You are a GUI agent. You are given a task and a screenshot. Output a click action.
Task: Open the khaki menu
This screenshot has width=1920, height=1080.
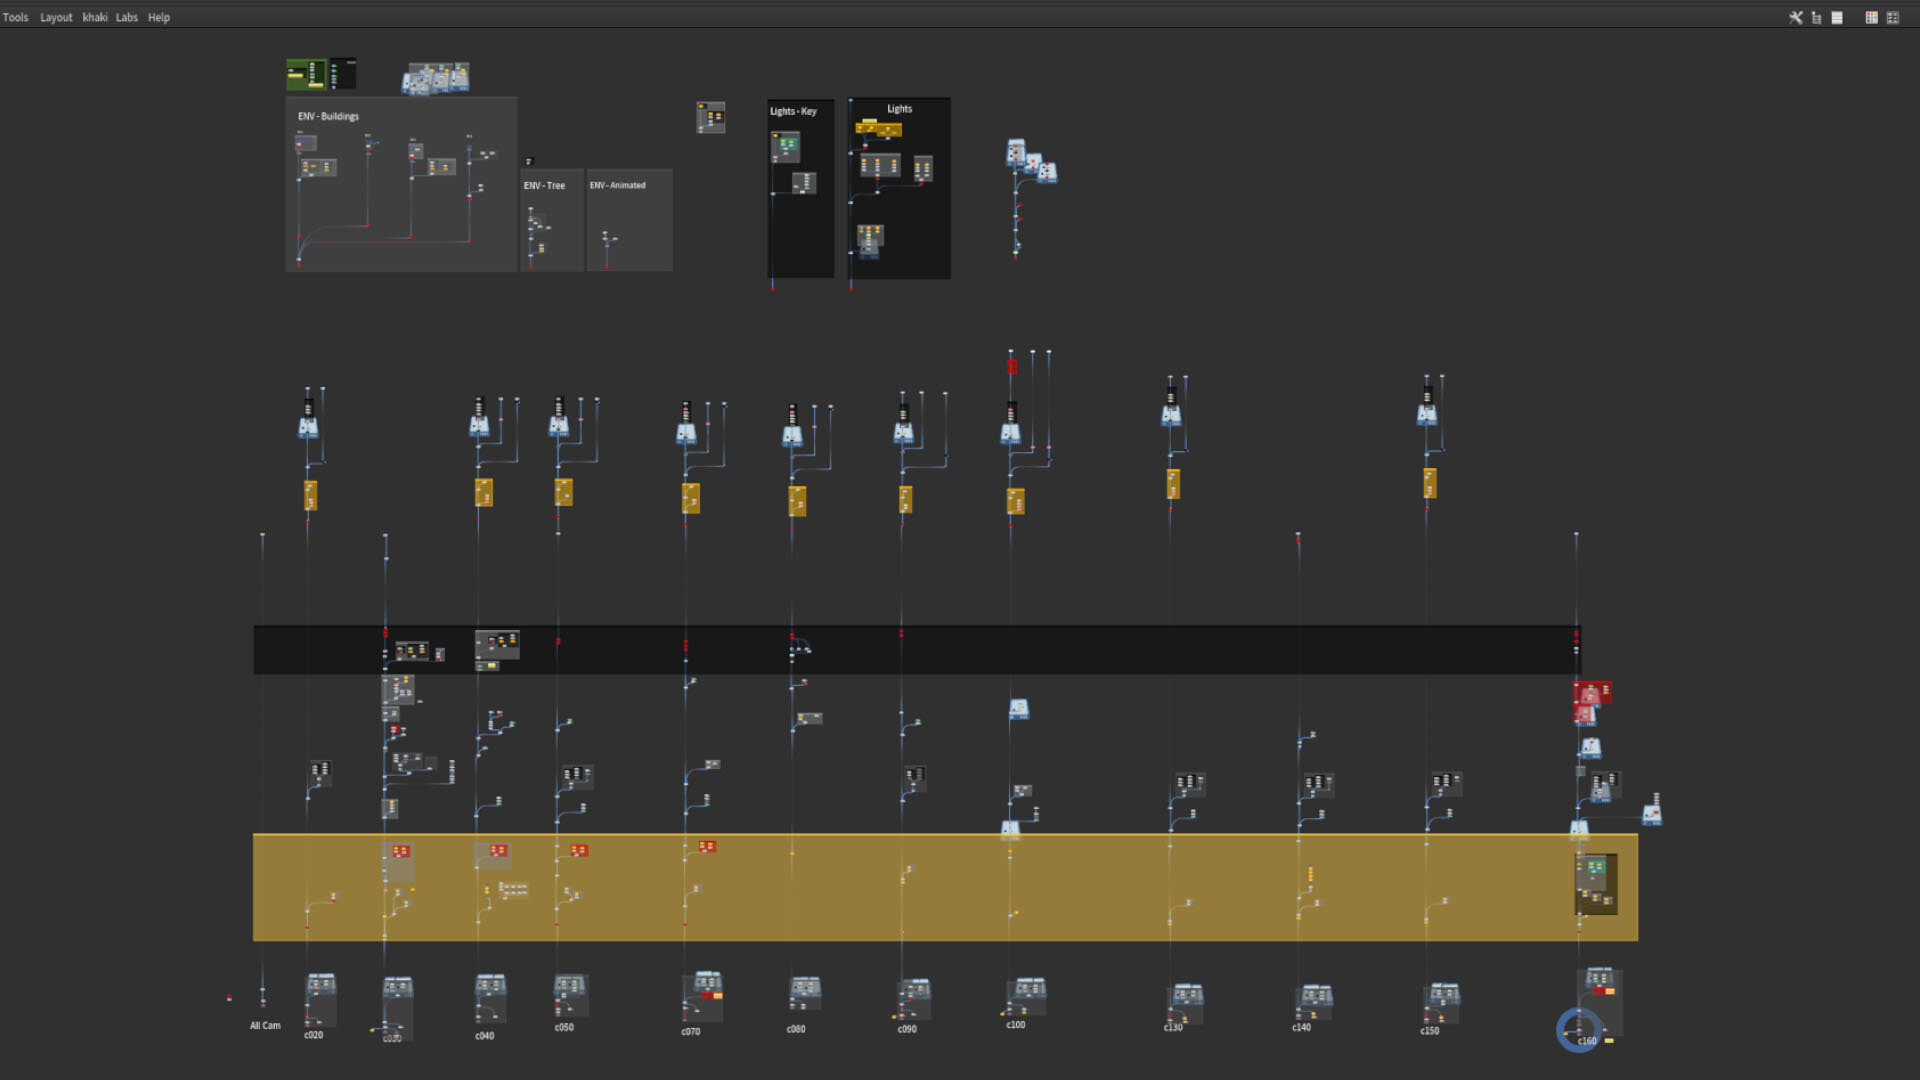[x=95, y=17]
